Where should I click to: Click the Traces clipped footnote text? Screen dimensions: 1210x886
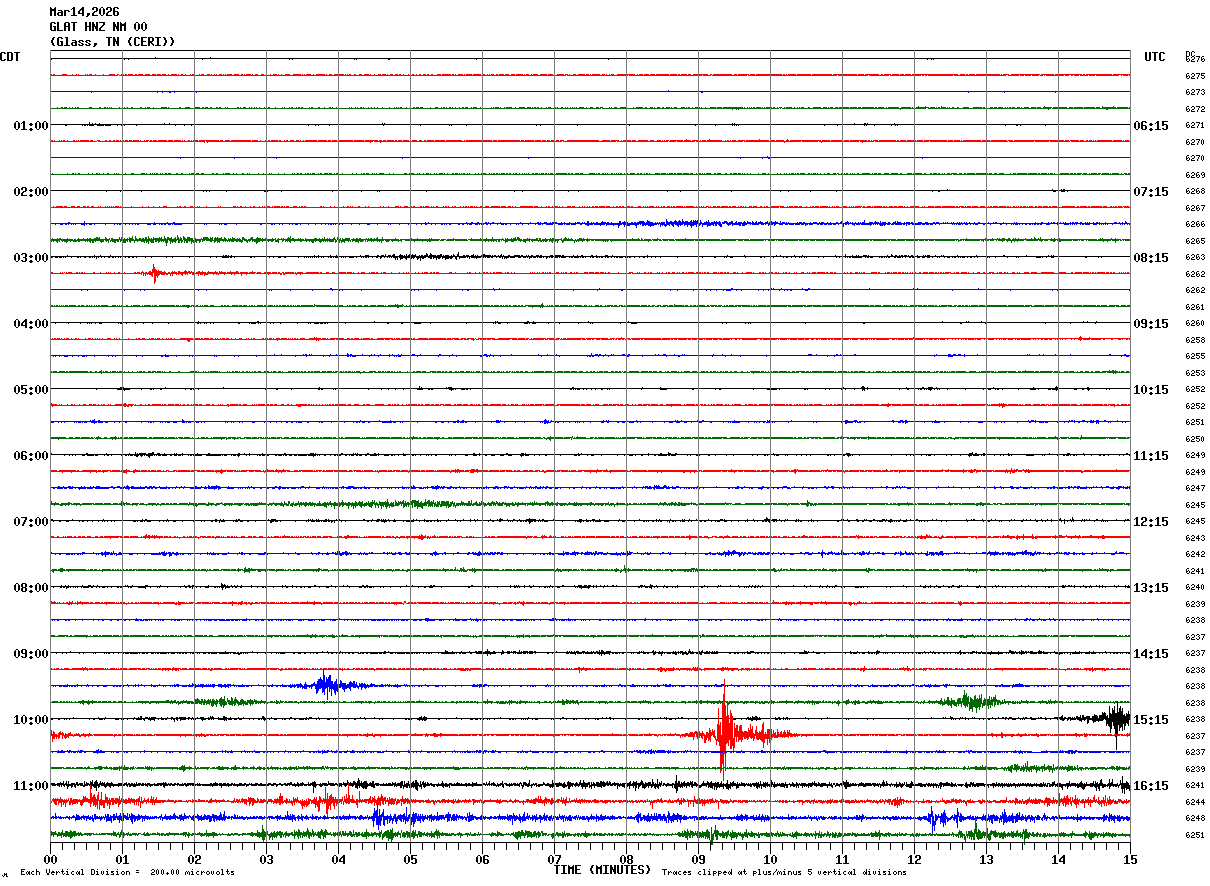point(785,873)
